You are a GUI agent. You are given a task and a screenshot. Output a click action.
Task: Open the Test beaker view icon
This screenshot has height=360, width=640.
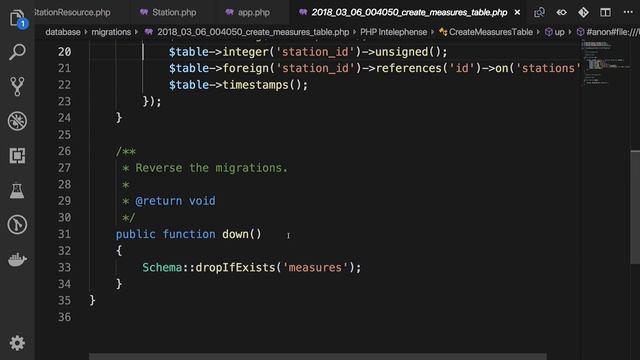17,190
